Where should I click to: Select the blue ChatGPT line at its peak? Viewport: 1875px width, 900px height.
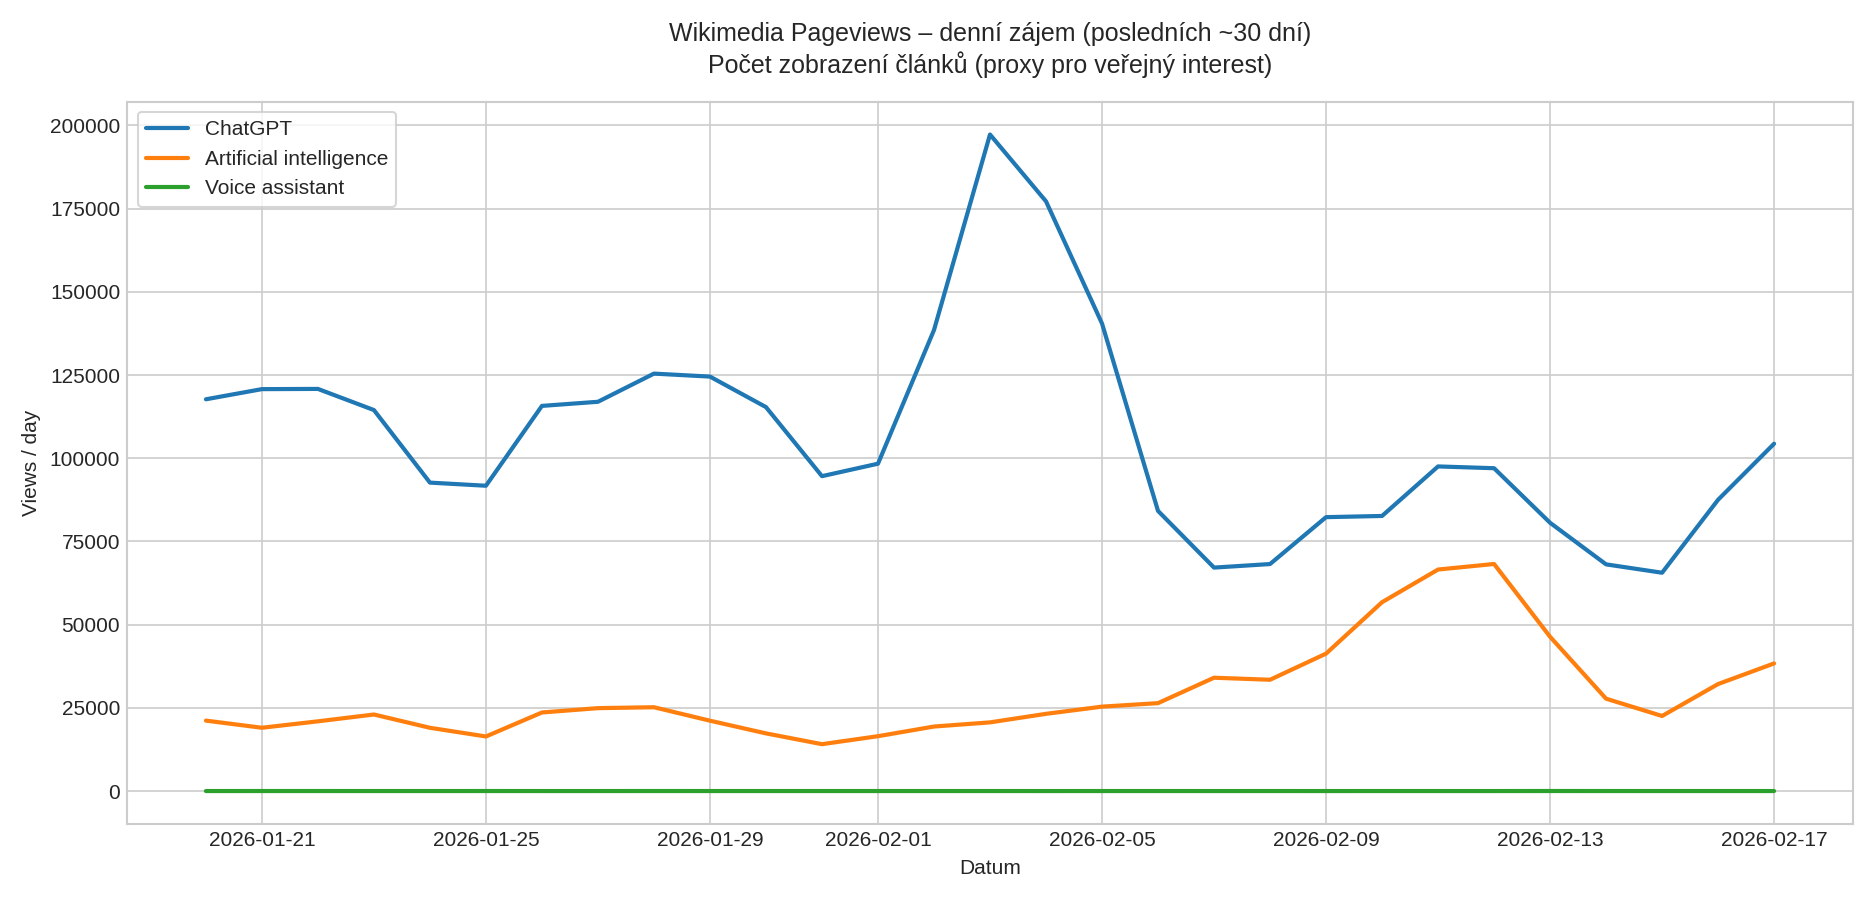point(990,133)
